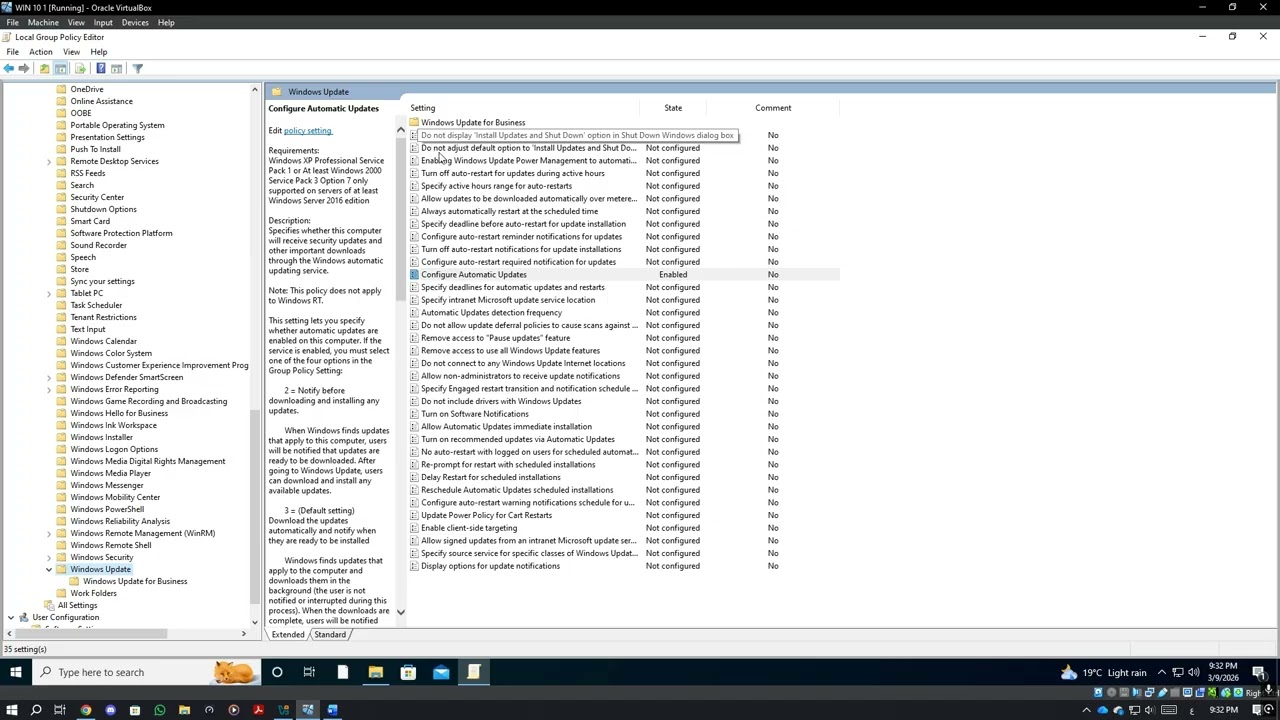Viewport: 1280px width, 720px height.
Task: Expand Windows Defender SmartScreen node arrow
Action: (x=49, y=377)
